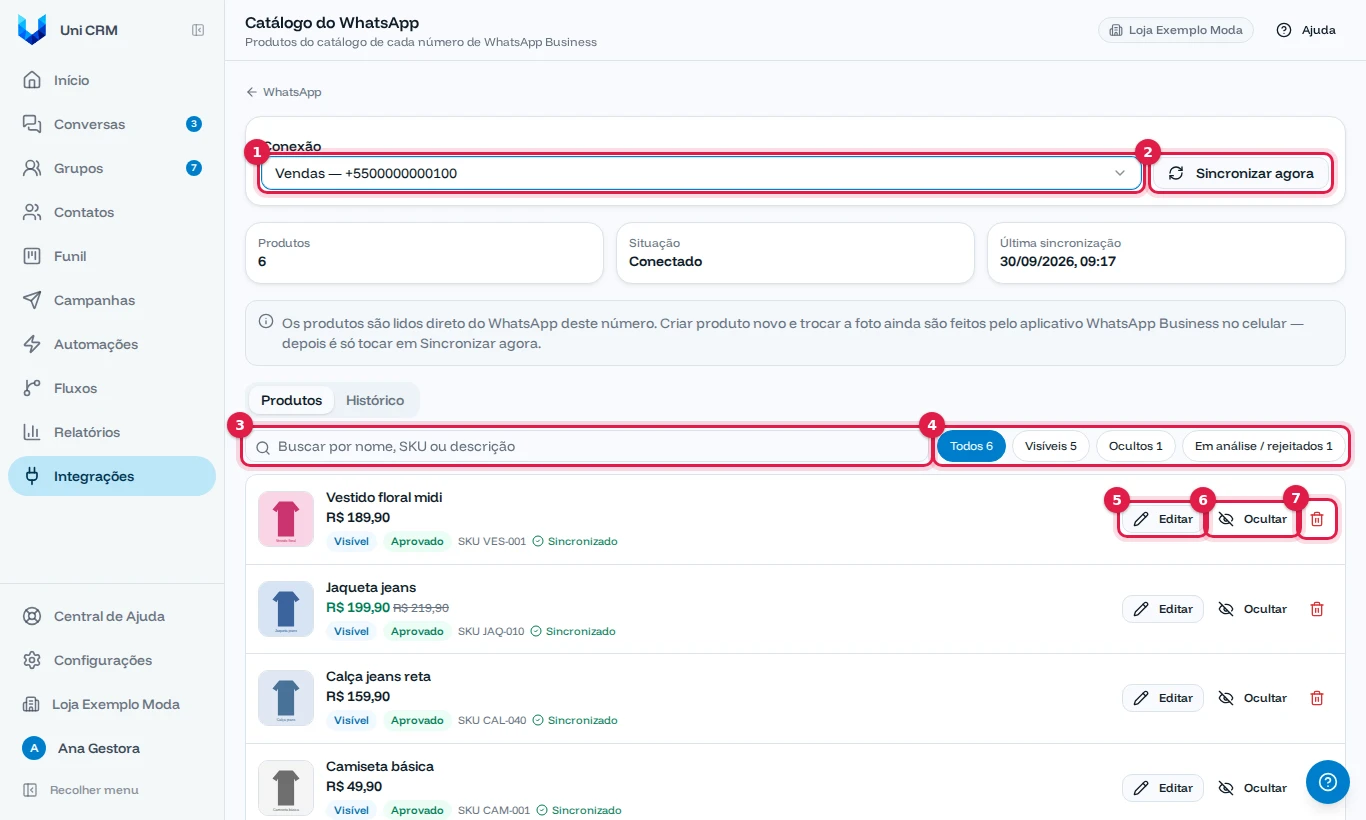Switch to the Histórico tab
The height and width of the screenshot is (820, 1366).
tap(375, 400)
